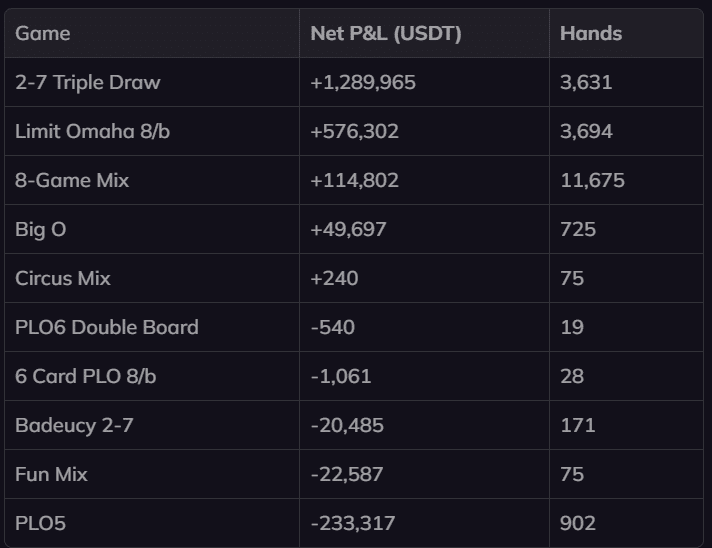Click the +49,697 Big O profit value

349,229
